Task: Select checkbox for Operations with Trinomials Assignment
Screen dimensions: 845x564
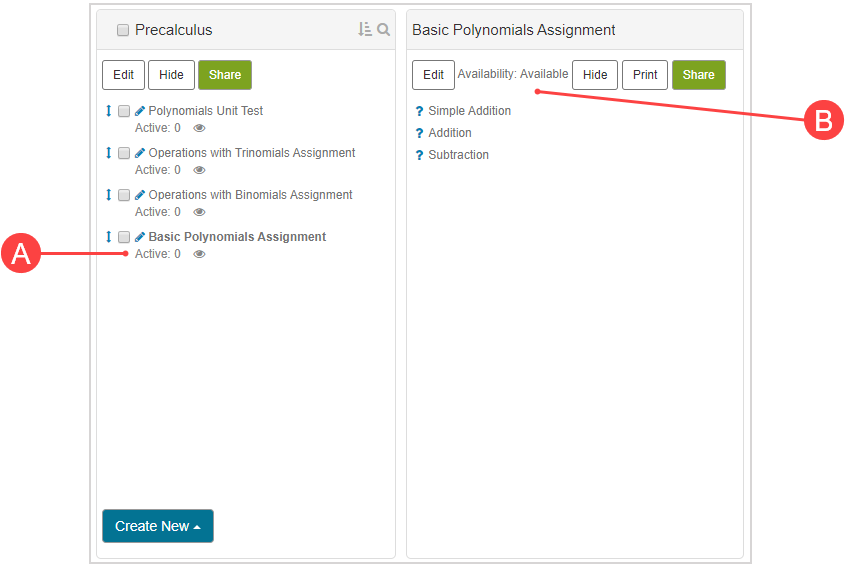Action: click(x=124, y=153)
